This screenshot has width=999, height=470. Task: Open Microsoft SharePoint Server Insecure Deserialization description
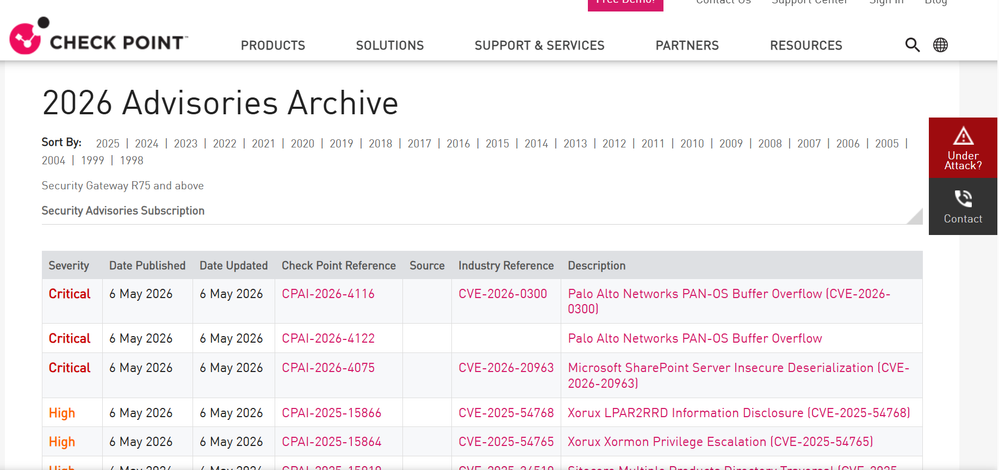click(738, 376)
